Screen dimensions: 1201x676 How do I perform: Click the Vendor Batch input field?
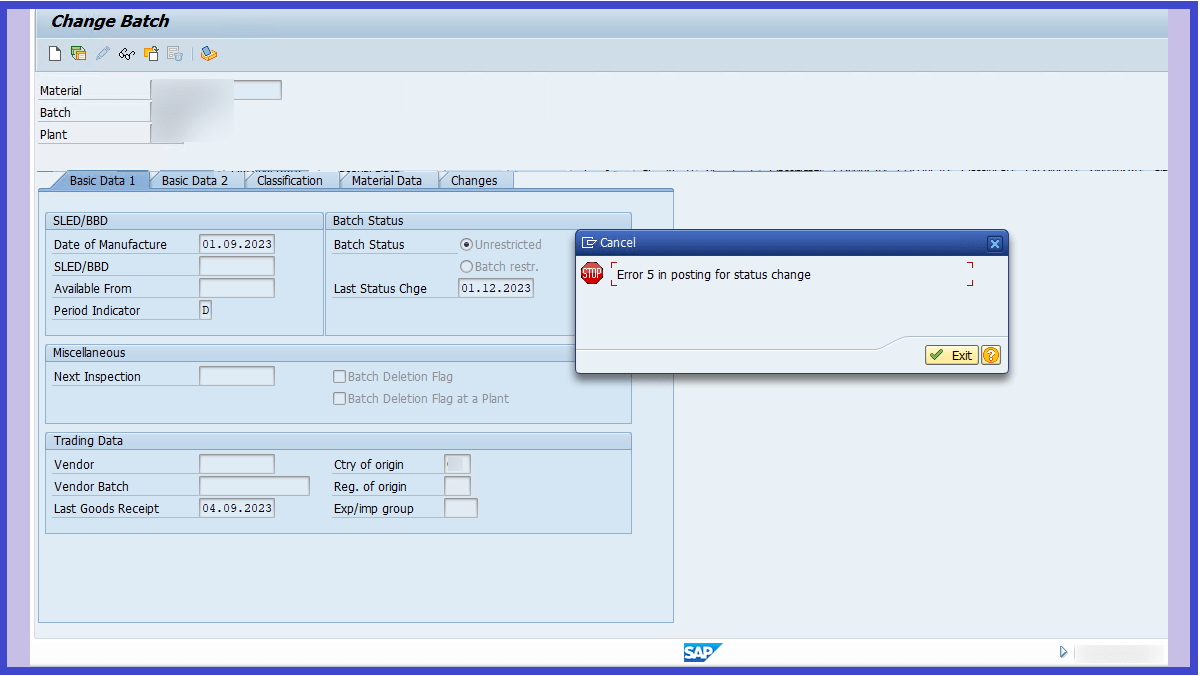(254, 486)
